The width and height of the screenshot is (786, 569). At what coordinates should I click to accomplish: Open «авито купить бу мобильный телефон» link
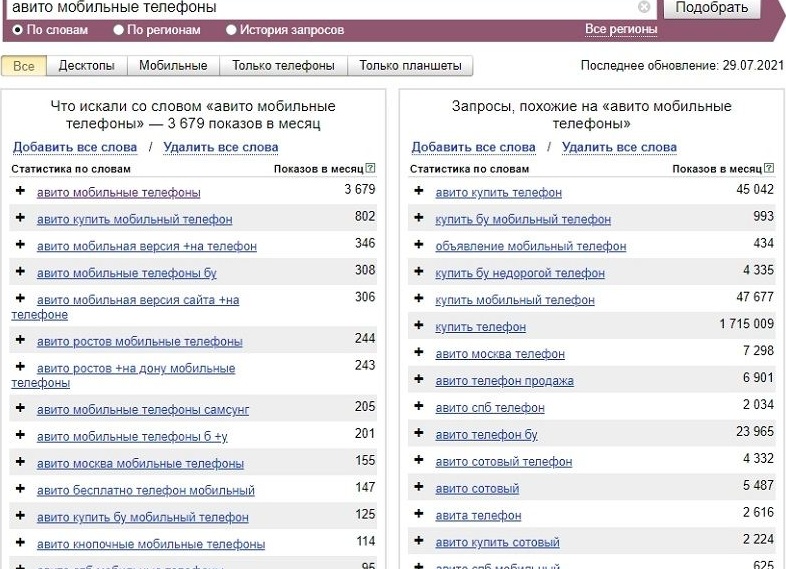pyautogui.click(x=143, y=517)
